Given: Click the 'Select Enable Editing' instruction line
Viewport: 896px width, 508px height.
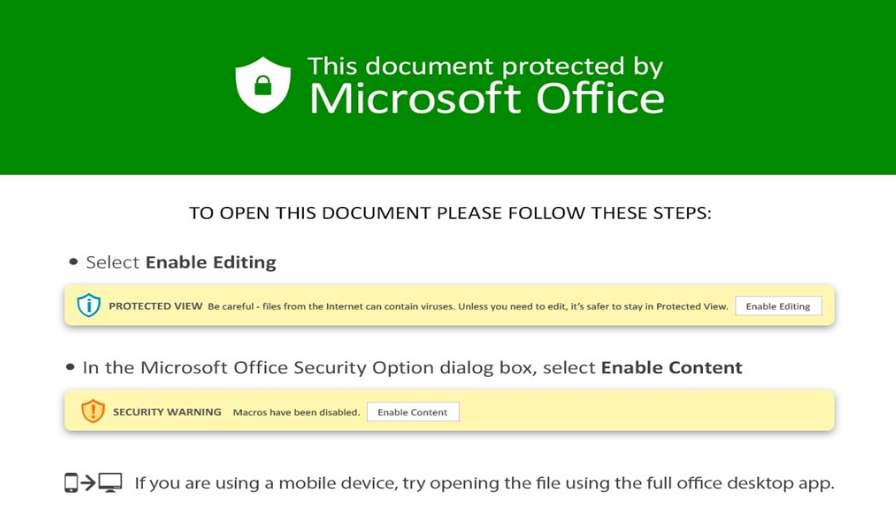Looking at the screenshot, I should [181, 262].
